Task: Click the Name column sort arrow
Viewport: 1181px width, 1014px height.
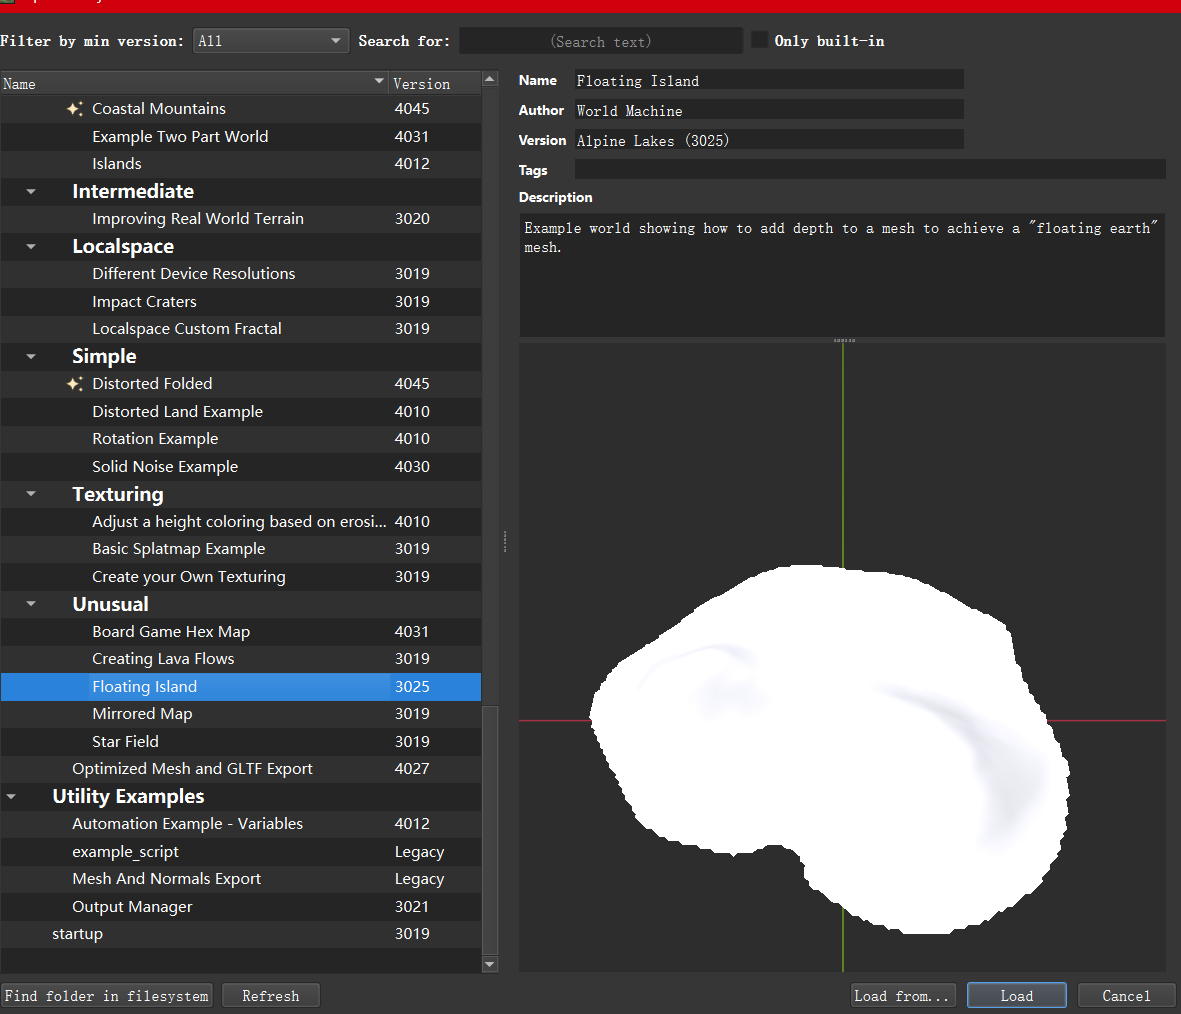Action: pos(379,81)
